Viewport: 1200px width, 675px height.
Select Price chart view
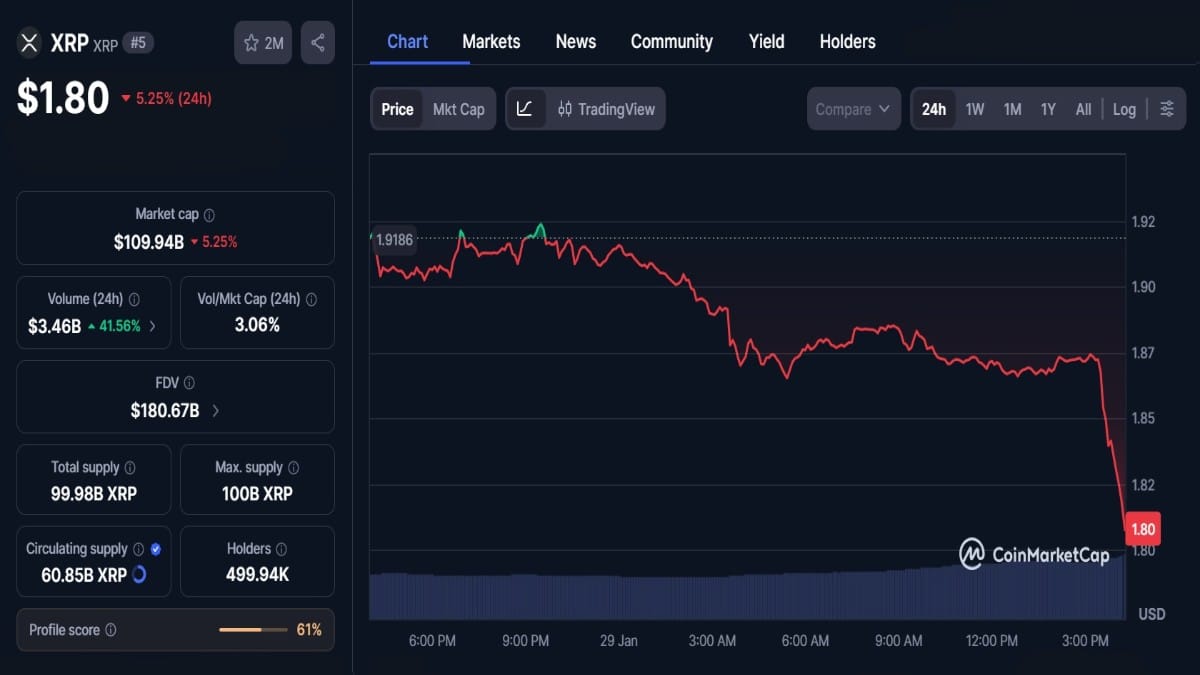pyautogui.click(x=397, y=109)
